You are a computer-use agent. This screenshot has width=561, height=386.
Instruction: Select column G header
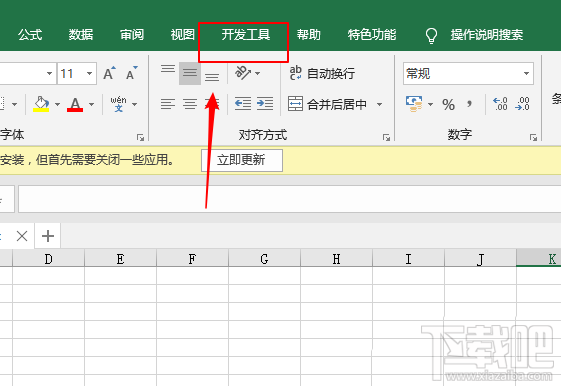point(264,258)
